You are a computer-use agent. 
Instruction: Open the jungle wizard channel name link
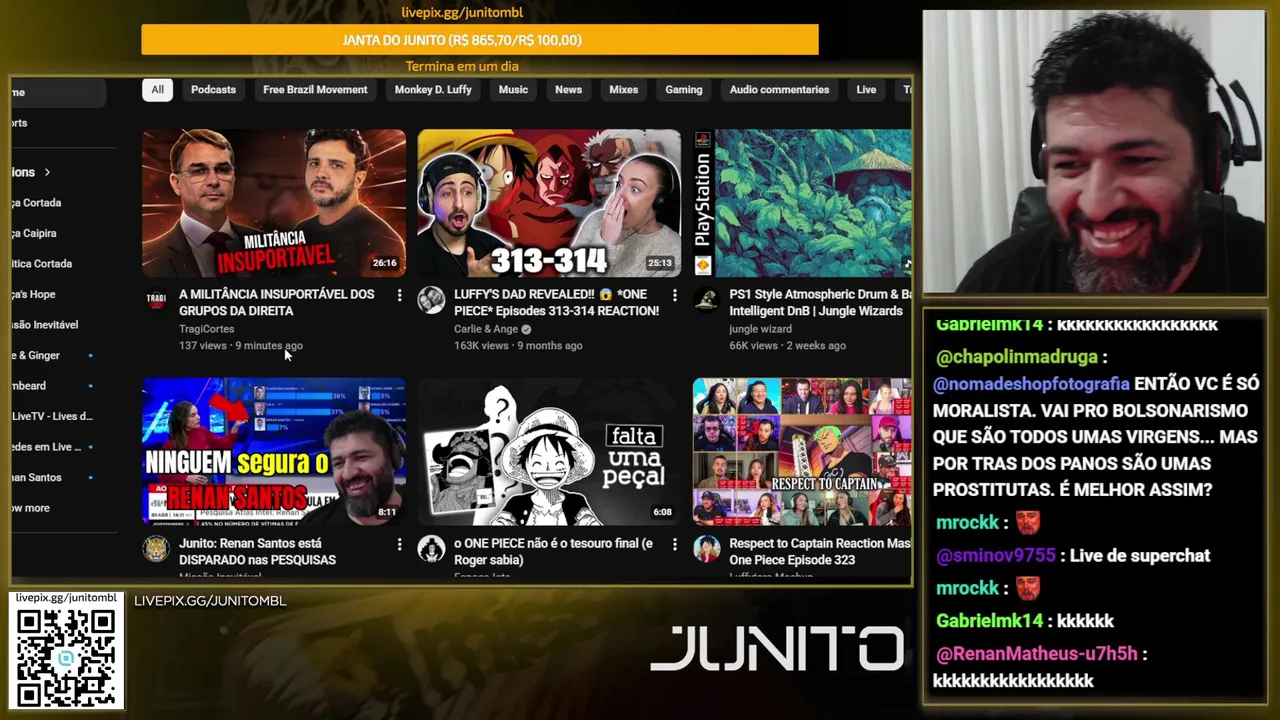(x=760, y=329)
